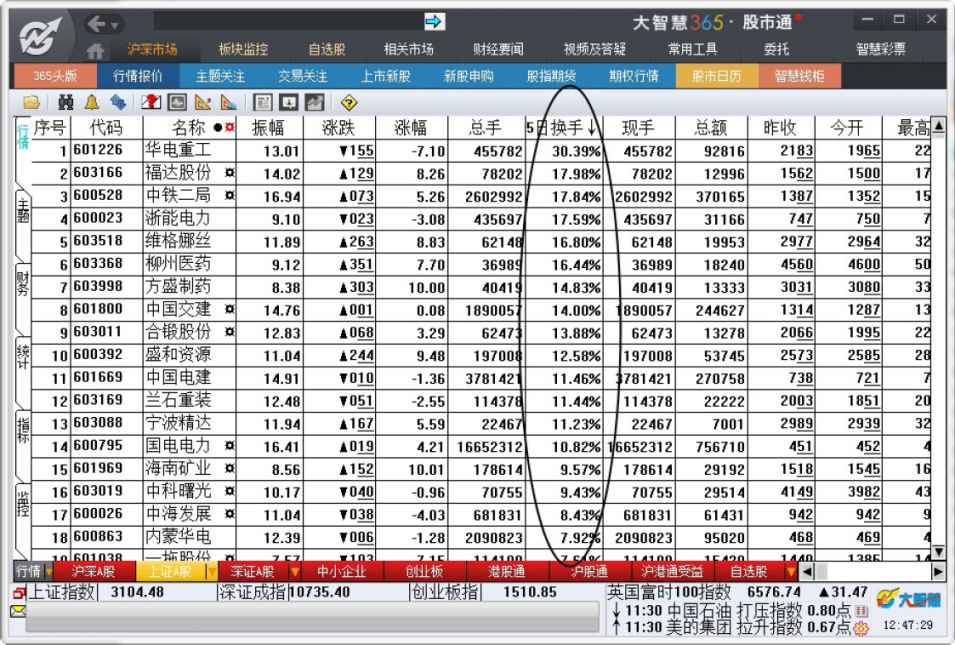Click small list icon next to 打压指数
Viewport: 955px width, 645px height.
click(x=862, y=610)
